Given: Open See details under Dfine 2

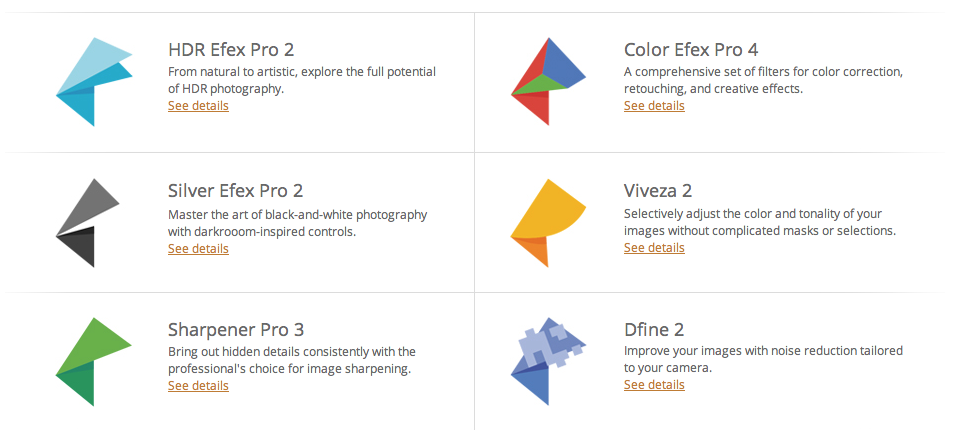Looking at the screenshot, I should click(x=654, y=385).
